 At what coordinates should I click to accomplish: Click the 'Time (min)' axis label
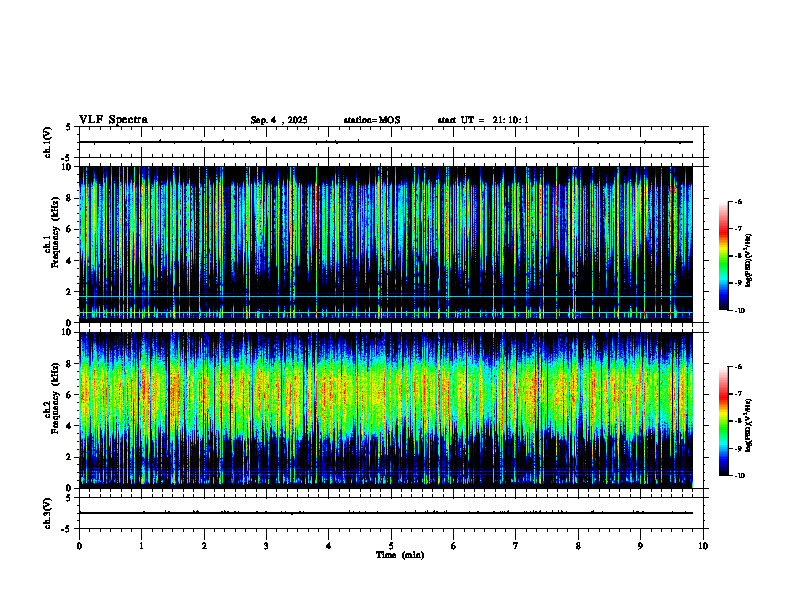click(400, 555)
